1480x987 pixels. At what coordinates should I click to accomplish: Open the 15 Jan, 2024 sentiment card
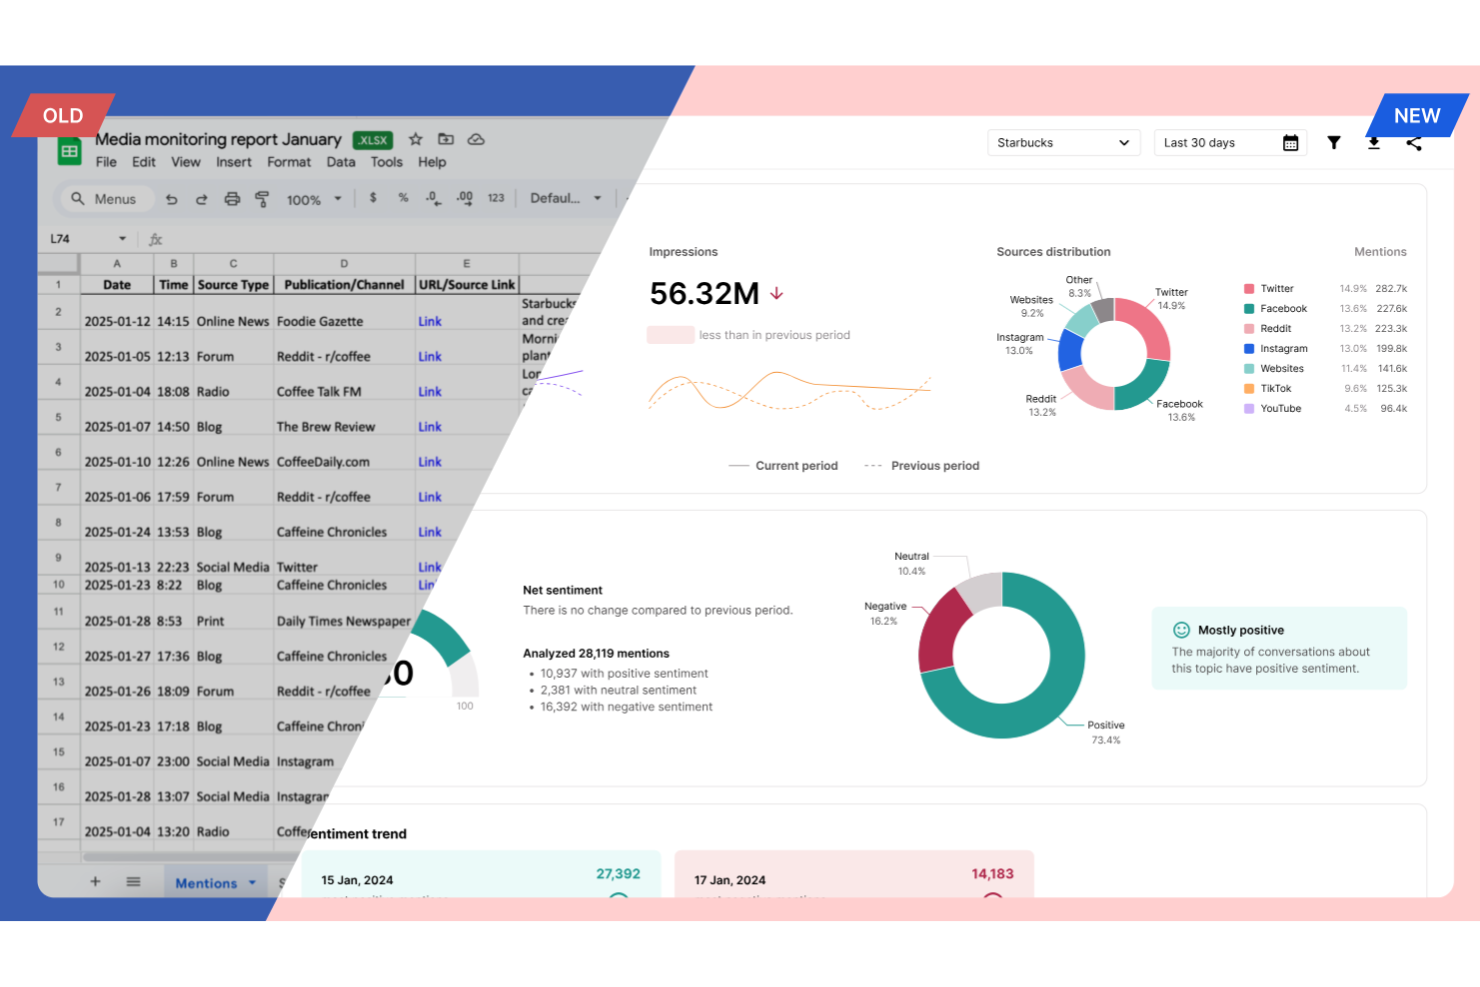481,873
